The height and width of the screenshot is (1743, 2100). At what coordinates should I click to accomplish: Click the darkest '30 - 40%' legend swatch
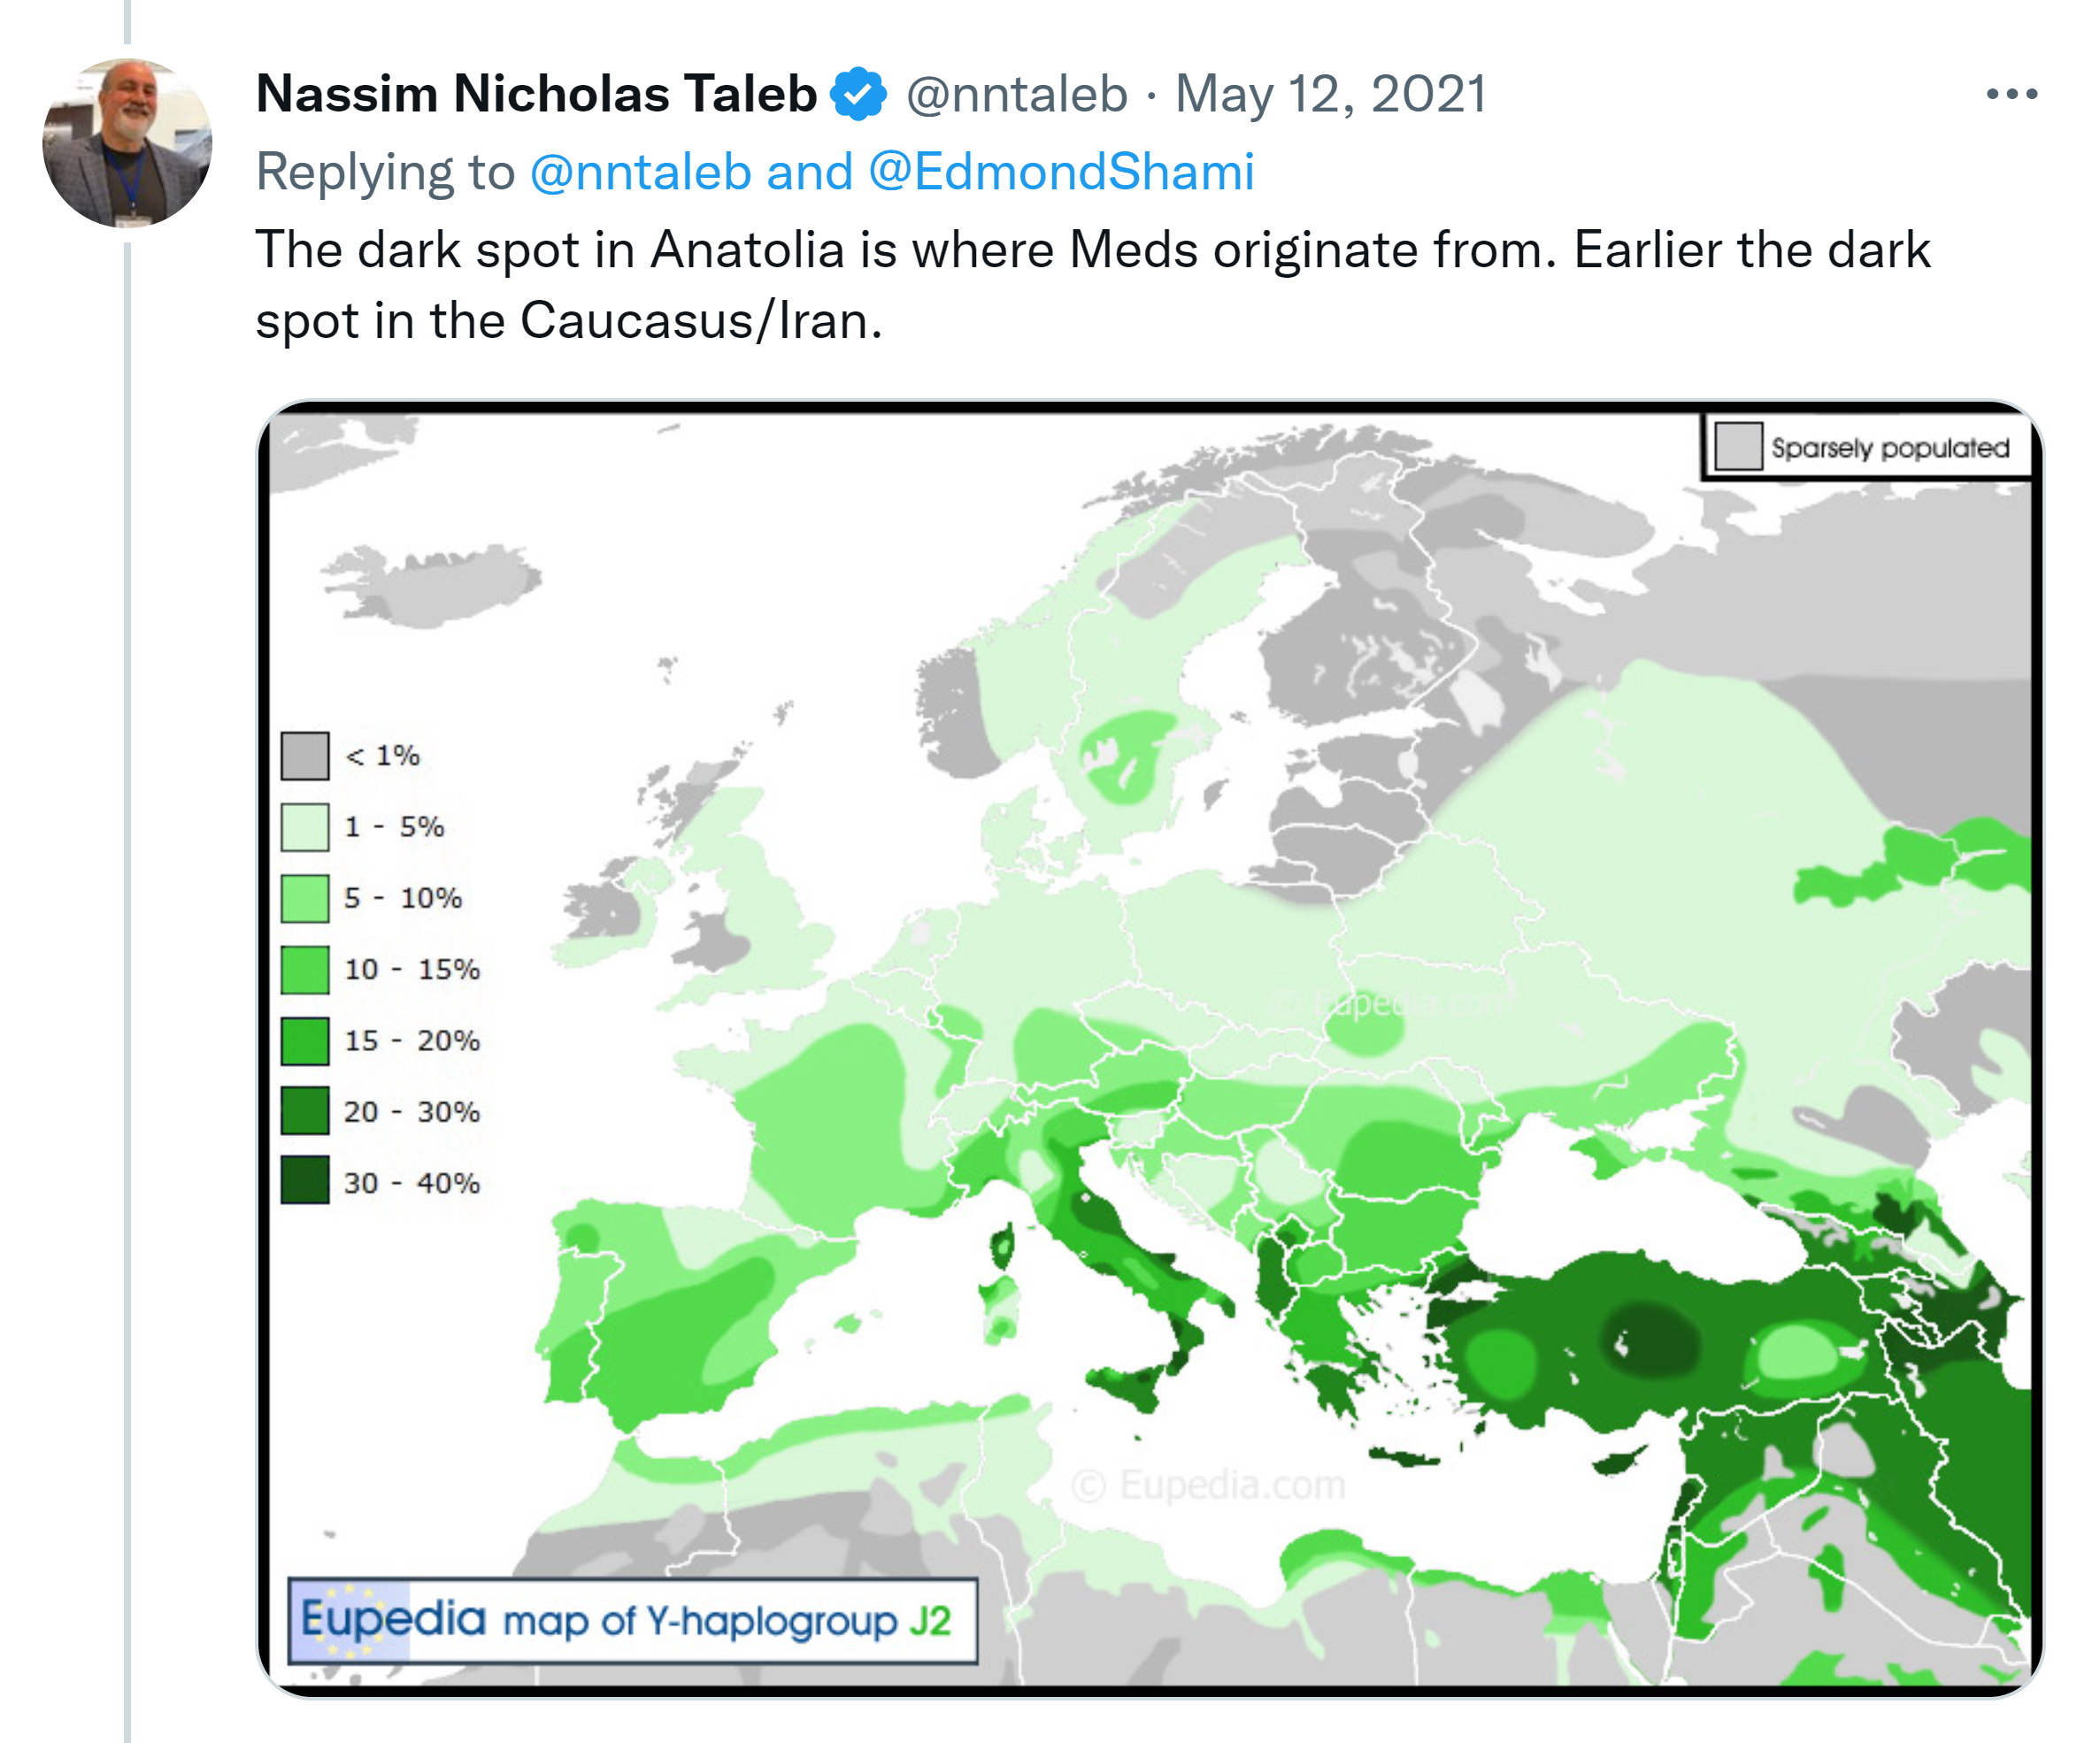coord(305,1181)
